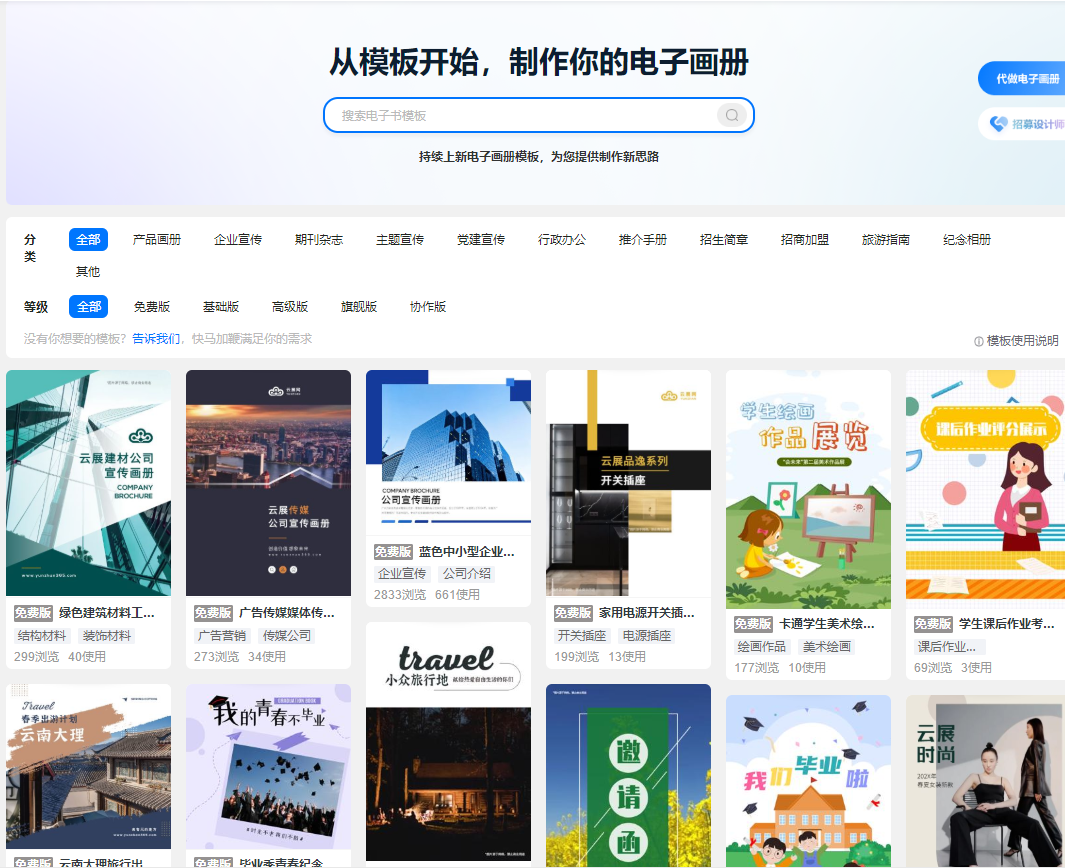This screenshot has width=1065, height=868.
Task: Select the 企业宣传 category filter
Action: coord(239,240)
